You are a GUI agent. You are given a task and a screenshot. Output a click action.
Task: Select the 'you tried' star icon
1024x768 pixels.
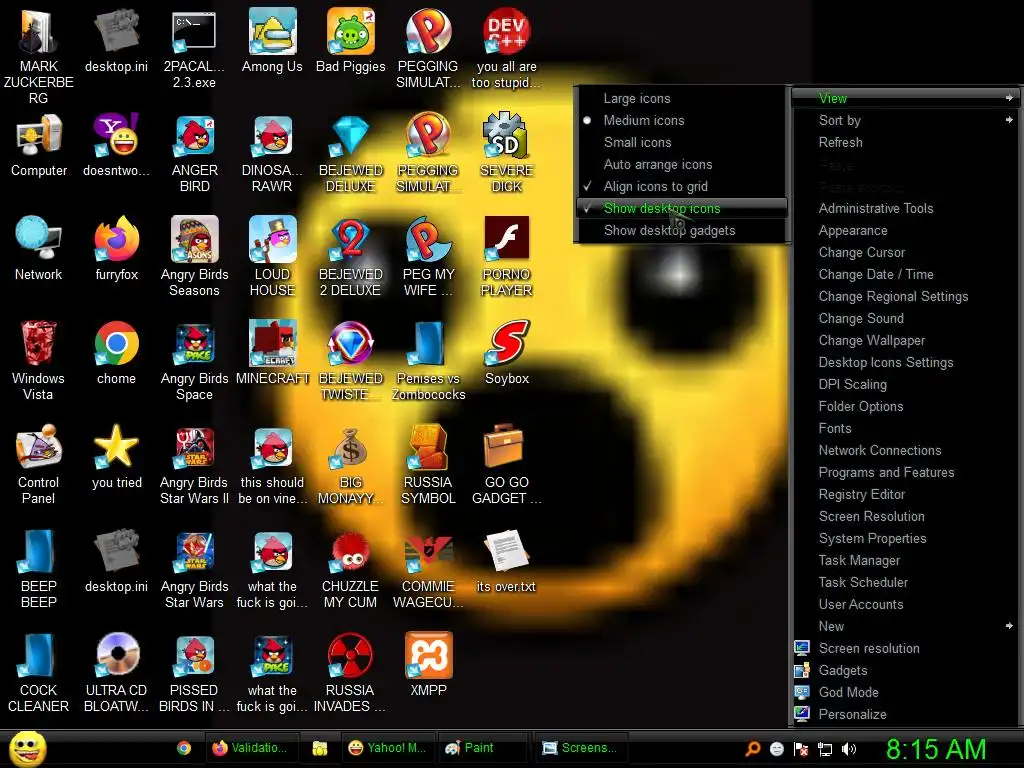coord(117,456)
